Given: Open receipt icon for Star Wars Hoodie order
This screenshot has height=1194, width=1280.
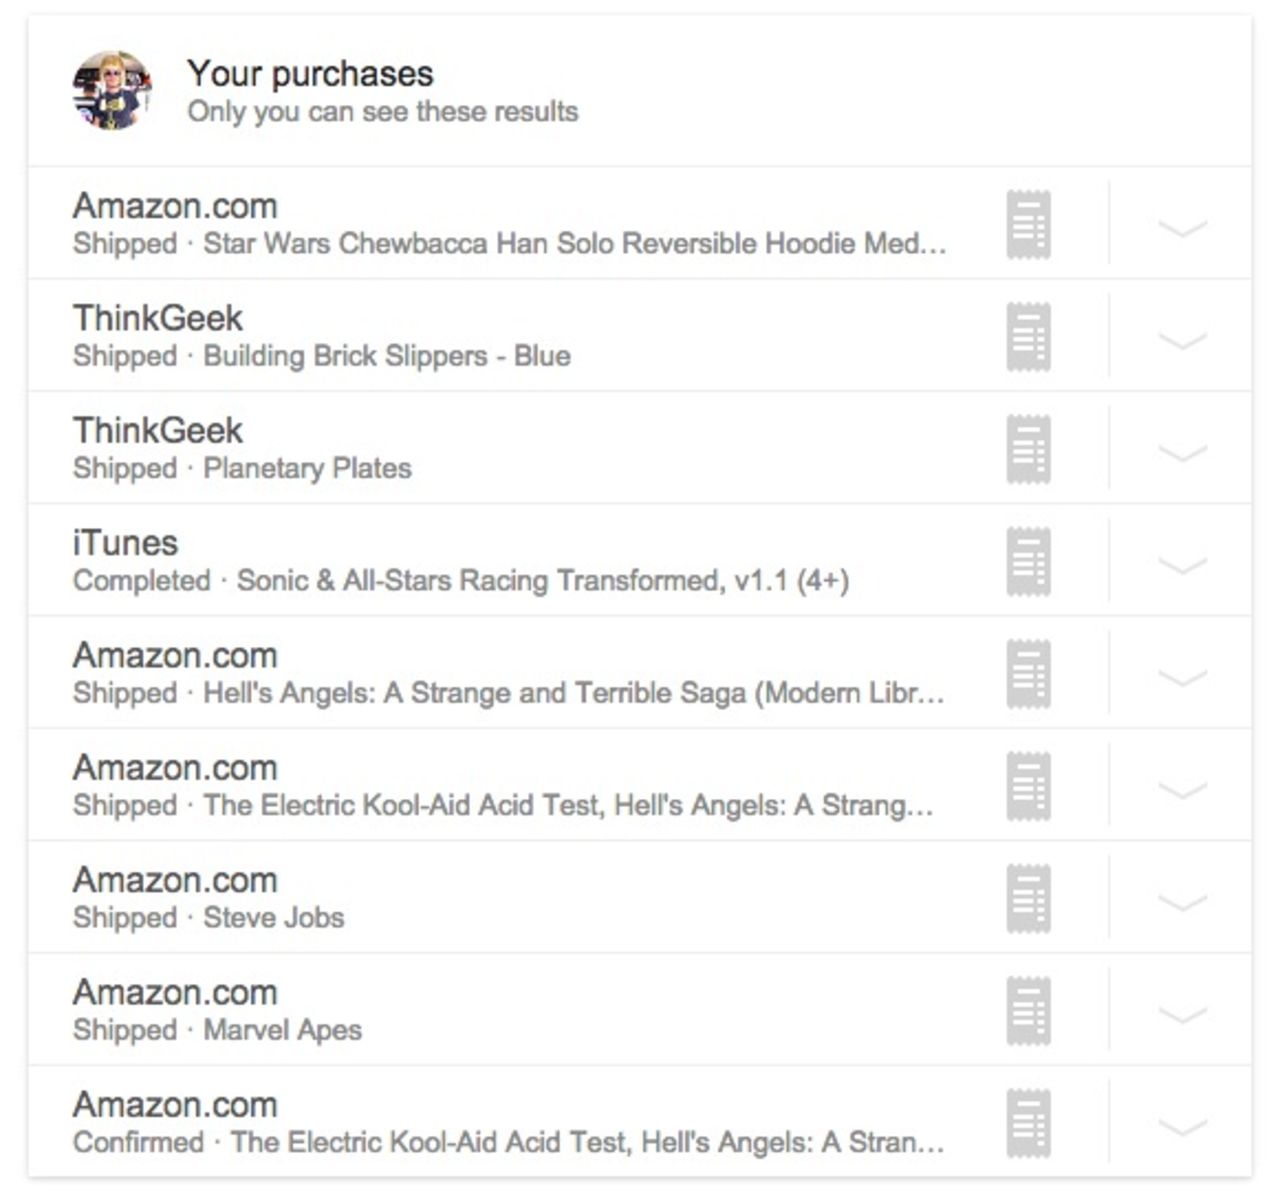Looking at the screenshot, I should coord(1028,225).
